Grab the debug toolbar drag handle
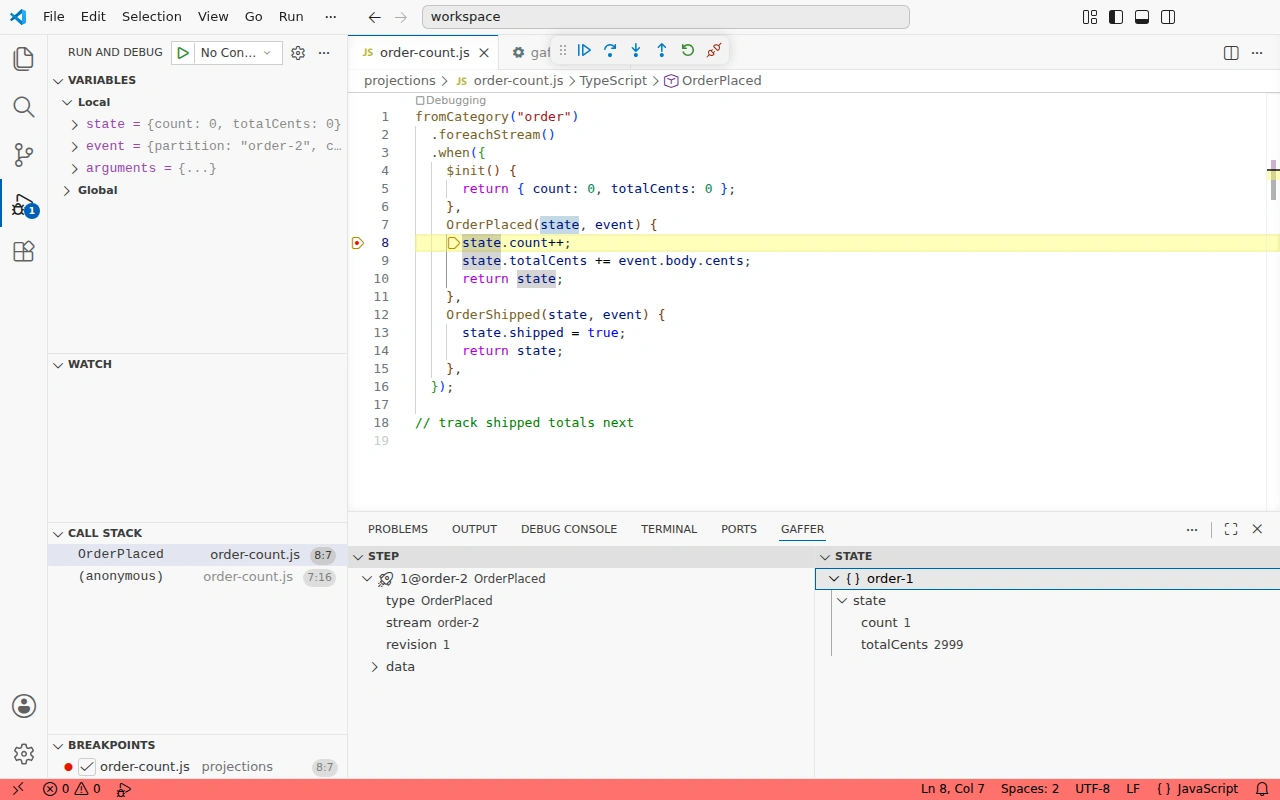 (x=563, y=50)
